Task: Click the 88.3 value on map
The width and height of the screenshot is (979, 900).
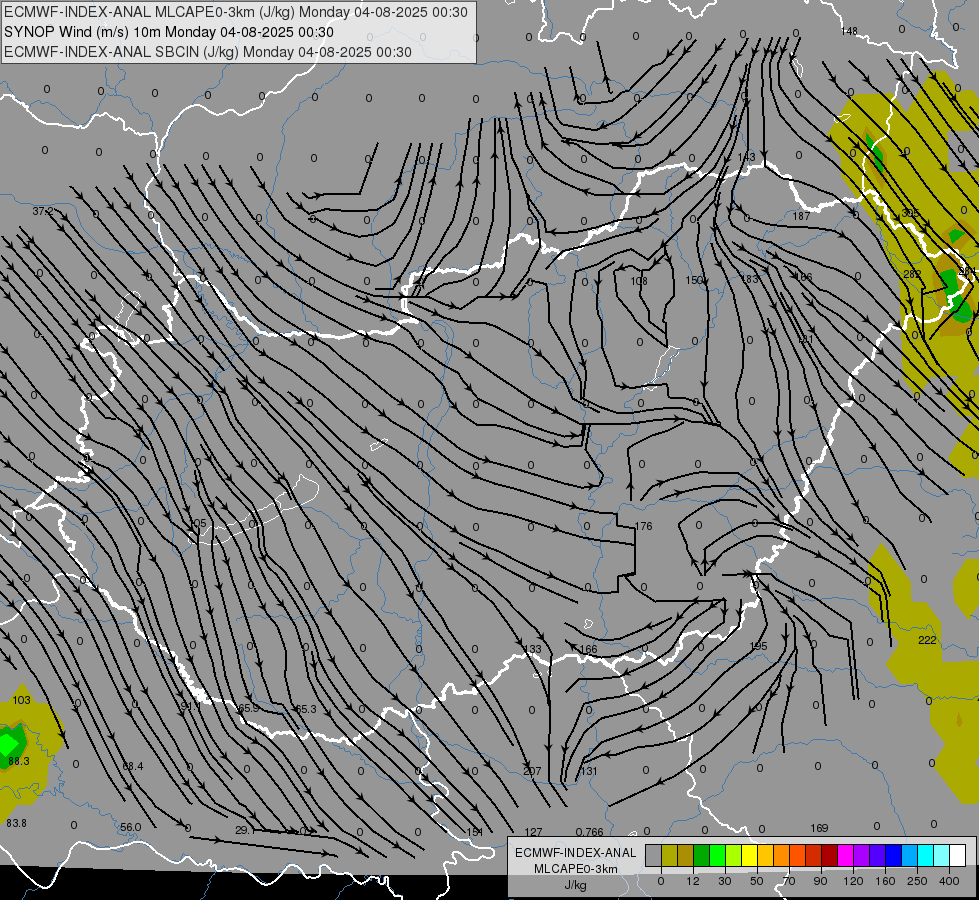Action: coord(19,761)
